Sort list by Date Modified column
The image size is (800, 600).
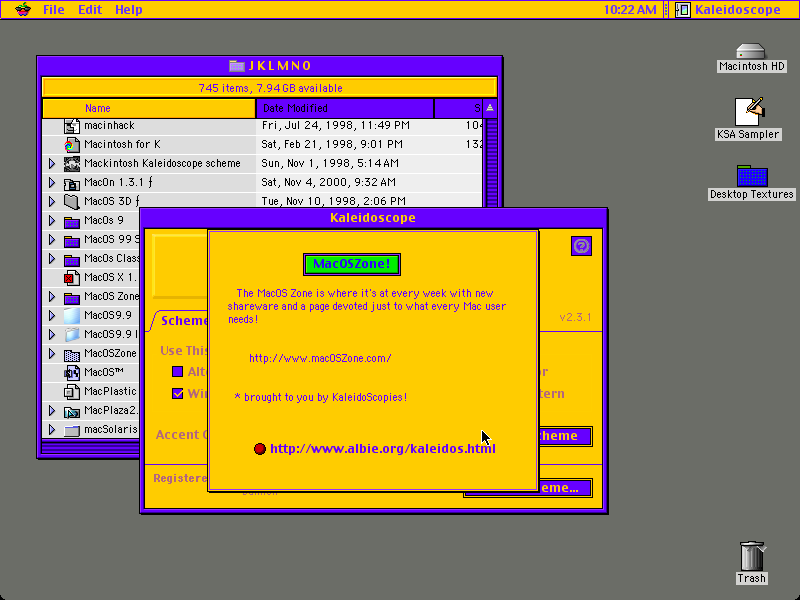[345, 108]
